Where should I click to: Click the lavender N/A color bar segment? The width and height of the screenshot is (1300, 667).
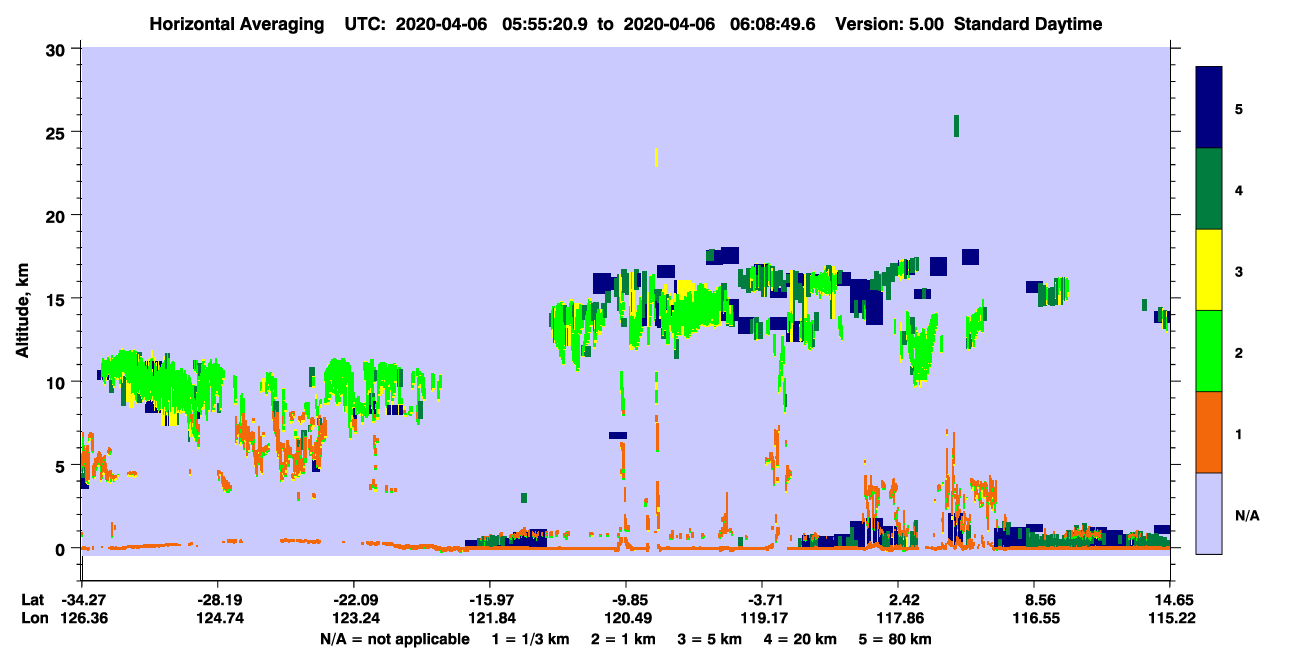[1209, 513]
